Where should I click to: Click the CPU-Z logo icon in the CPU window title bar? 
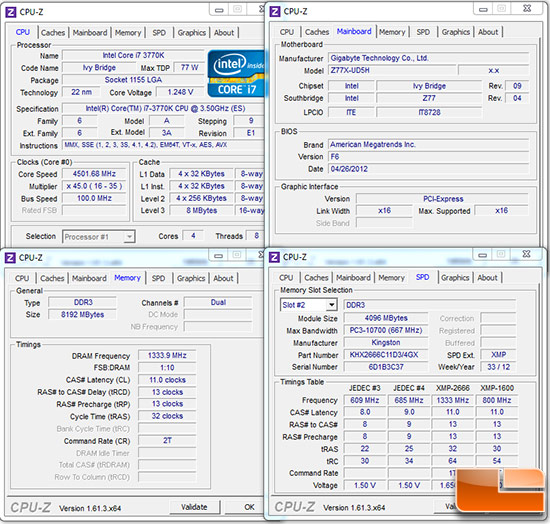click(x=11, y=12)
